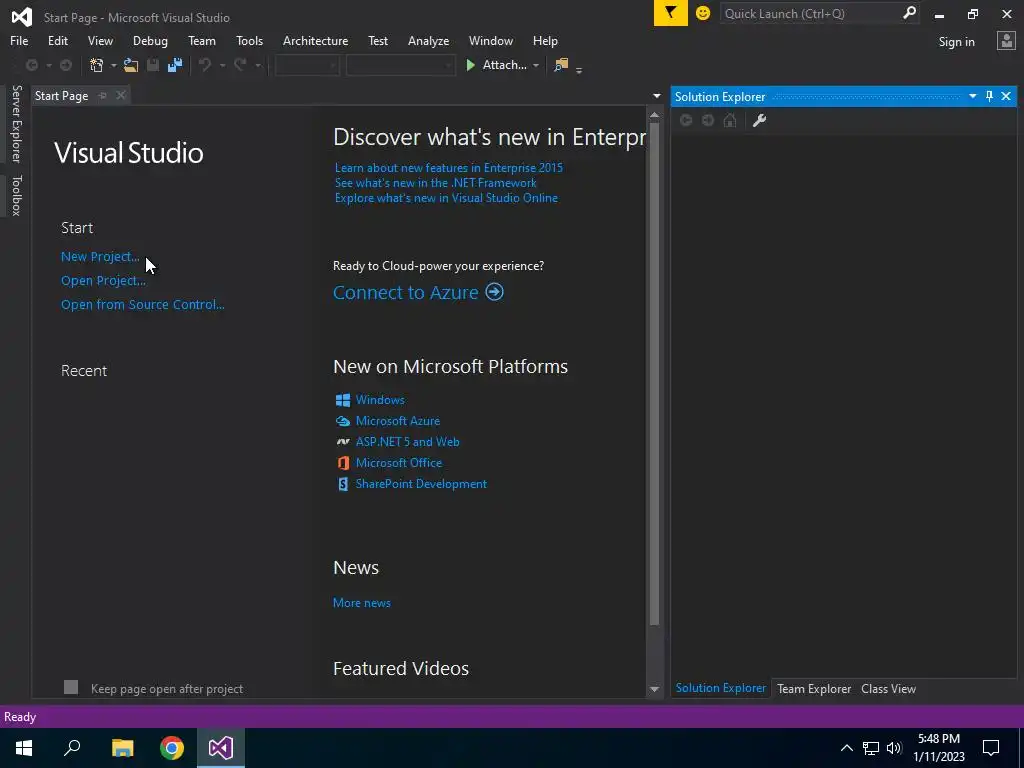Expand the Attach button dropdown arrow

coord(536,65)
